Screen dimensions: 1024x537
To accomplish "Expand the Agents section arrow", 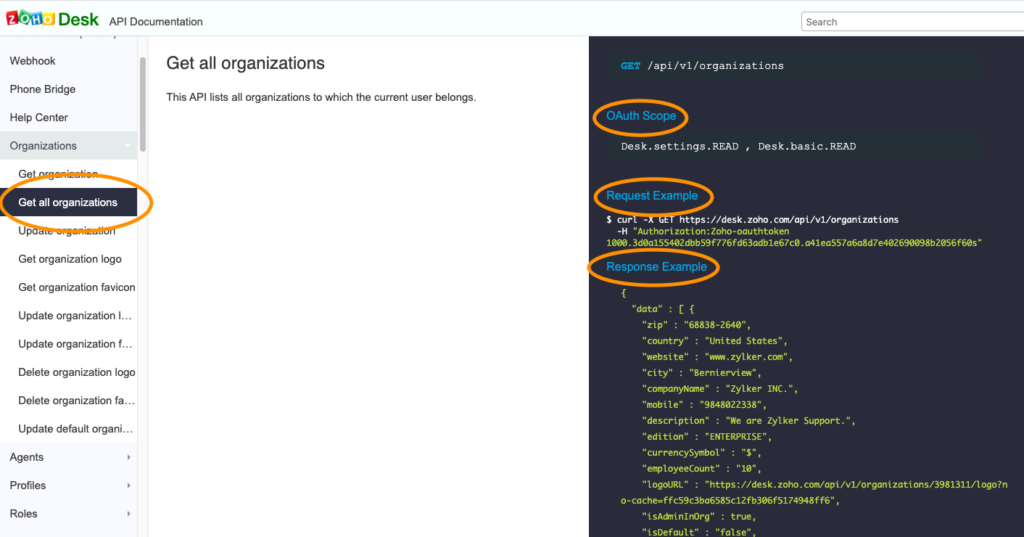I will point(129,457).
